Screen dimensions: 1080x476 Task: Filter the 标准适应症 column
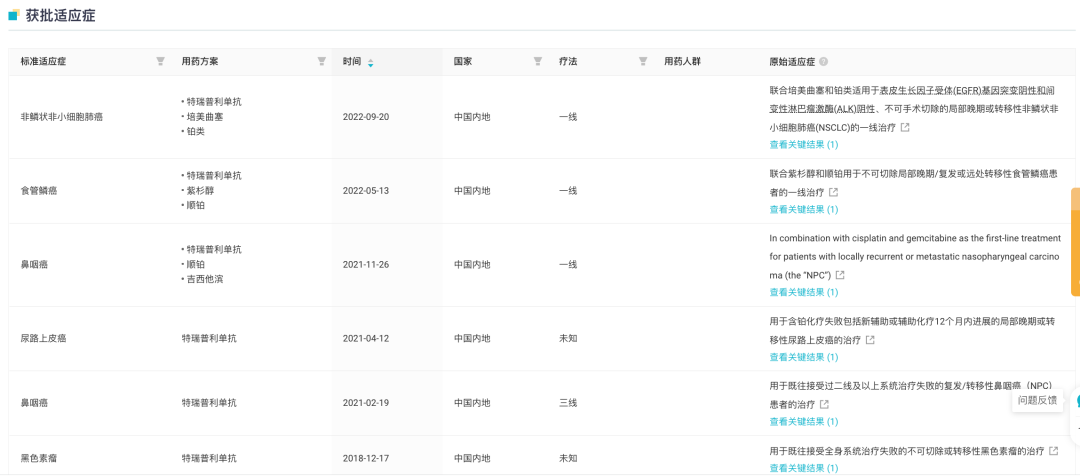(160, 61)
